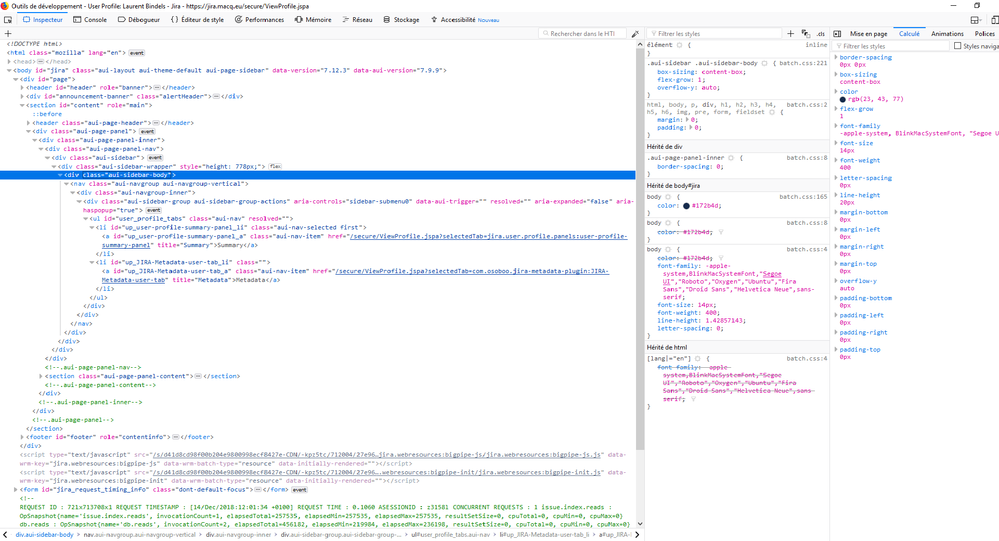999x541 pixels.
Task: Click event badge on html element
Action: pos(137,53)
